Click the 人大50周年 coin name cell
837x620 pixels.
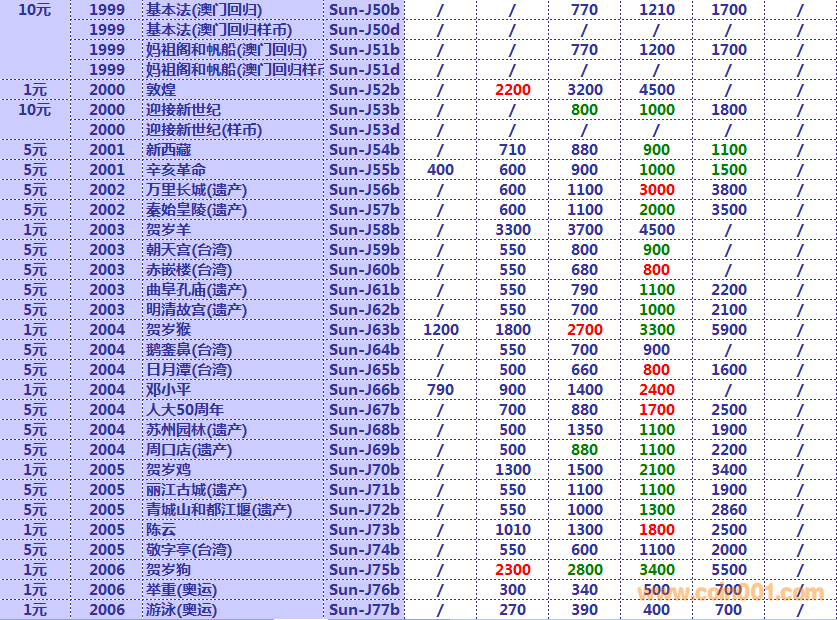coord(185,410)
